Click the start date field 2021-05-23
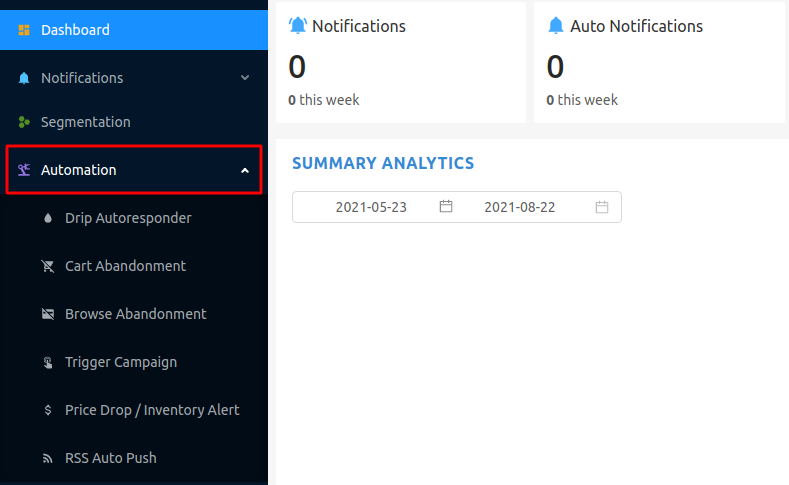 point(371,207)
